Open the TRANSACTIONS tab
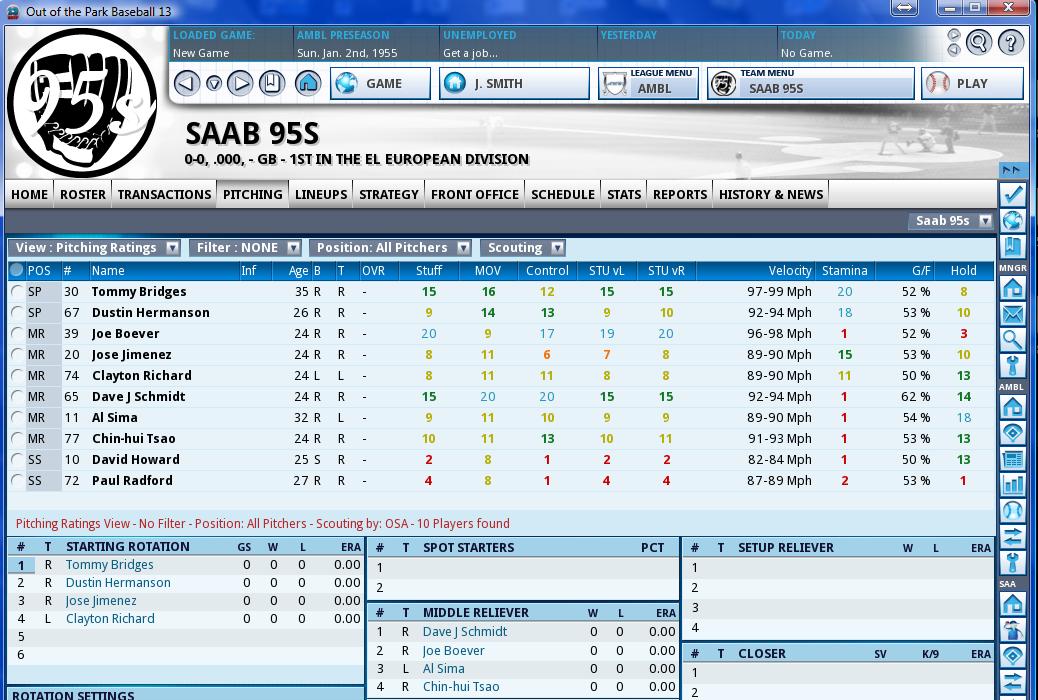This screenshot has height=700, width=1038. tap(164, 194)
